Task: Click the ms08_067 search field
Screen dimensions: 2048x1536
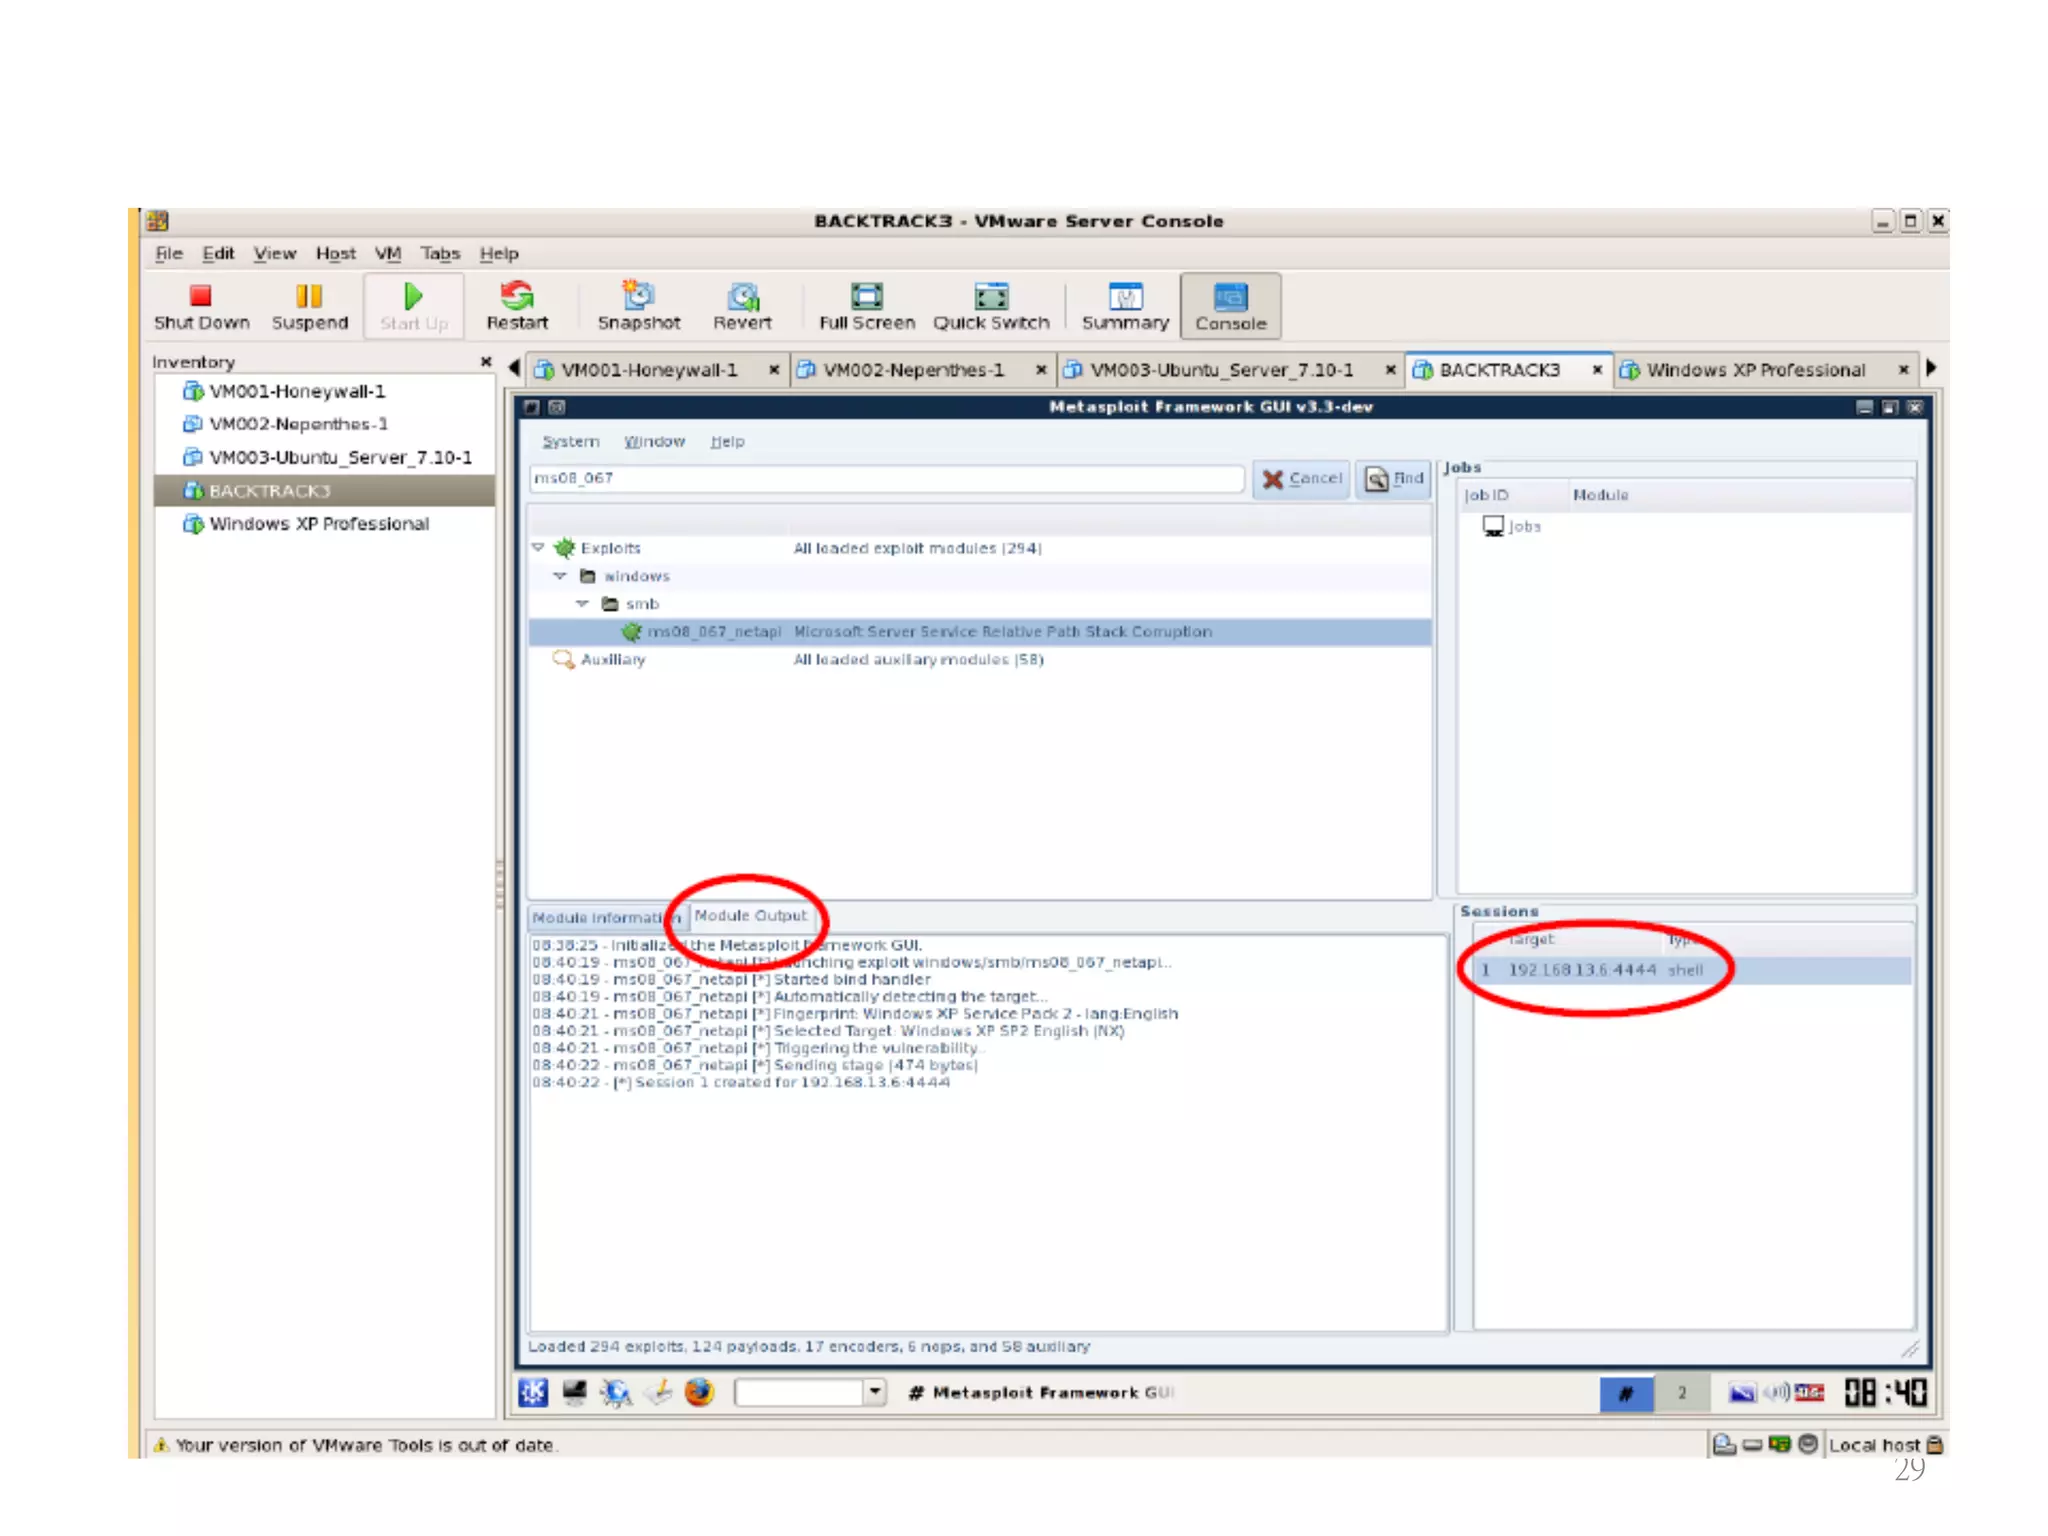Action: (x=885, y=479)
